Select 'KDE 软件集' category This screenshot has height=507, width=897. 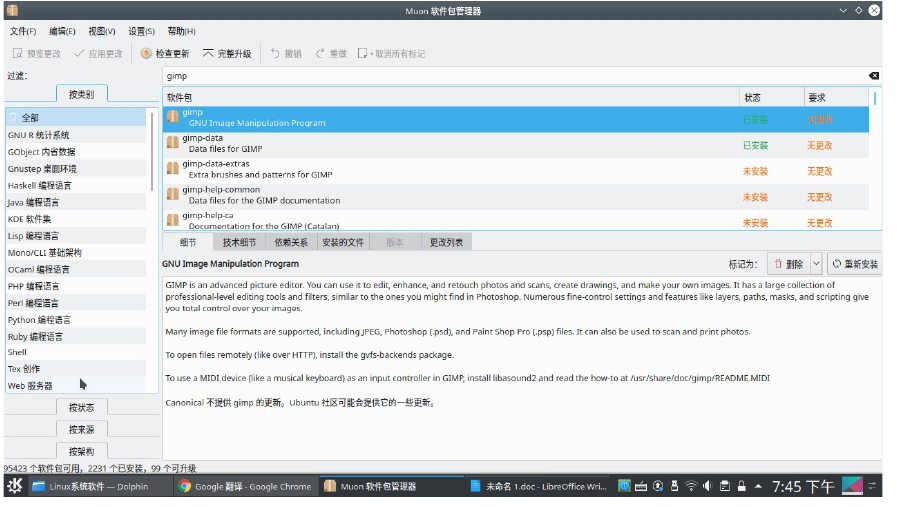[x=76, y=219]
